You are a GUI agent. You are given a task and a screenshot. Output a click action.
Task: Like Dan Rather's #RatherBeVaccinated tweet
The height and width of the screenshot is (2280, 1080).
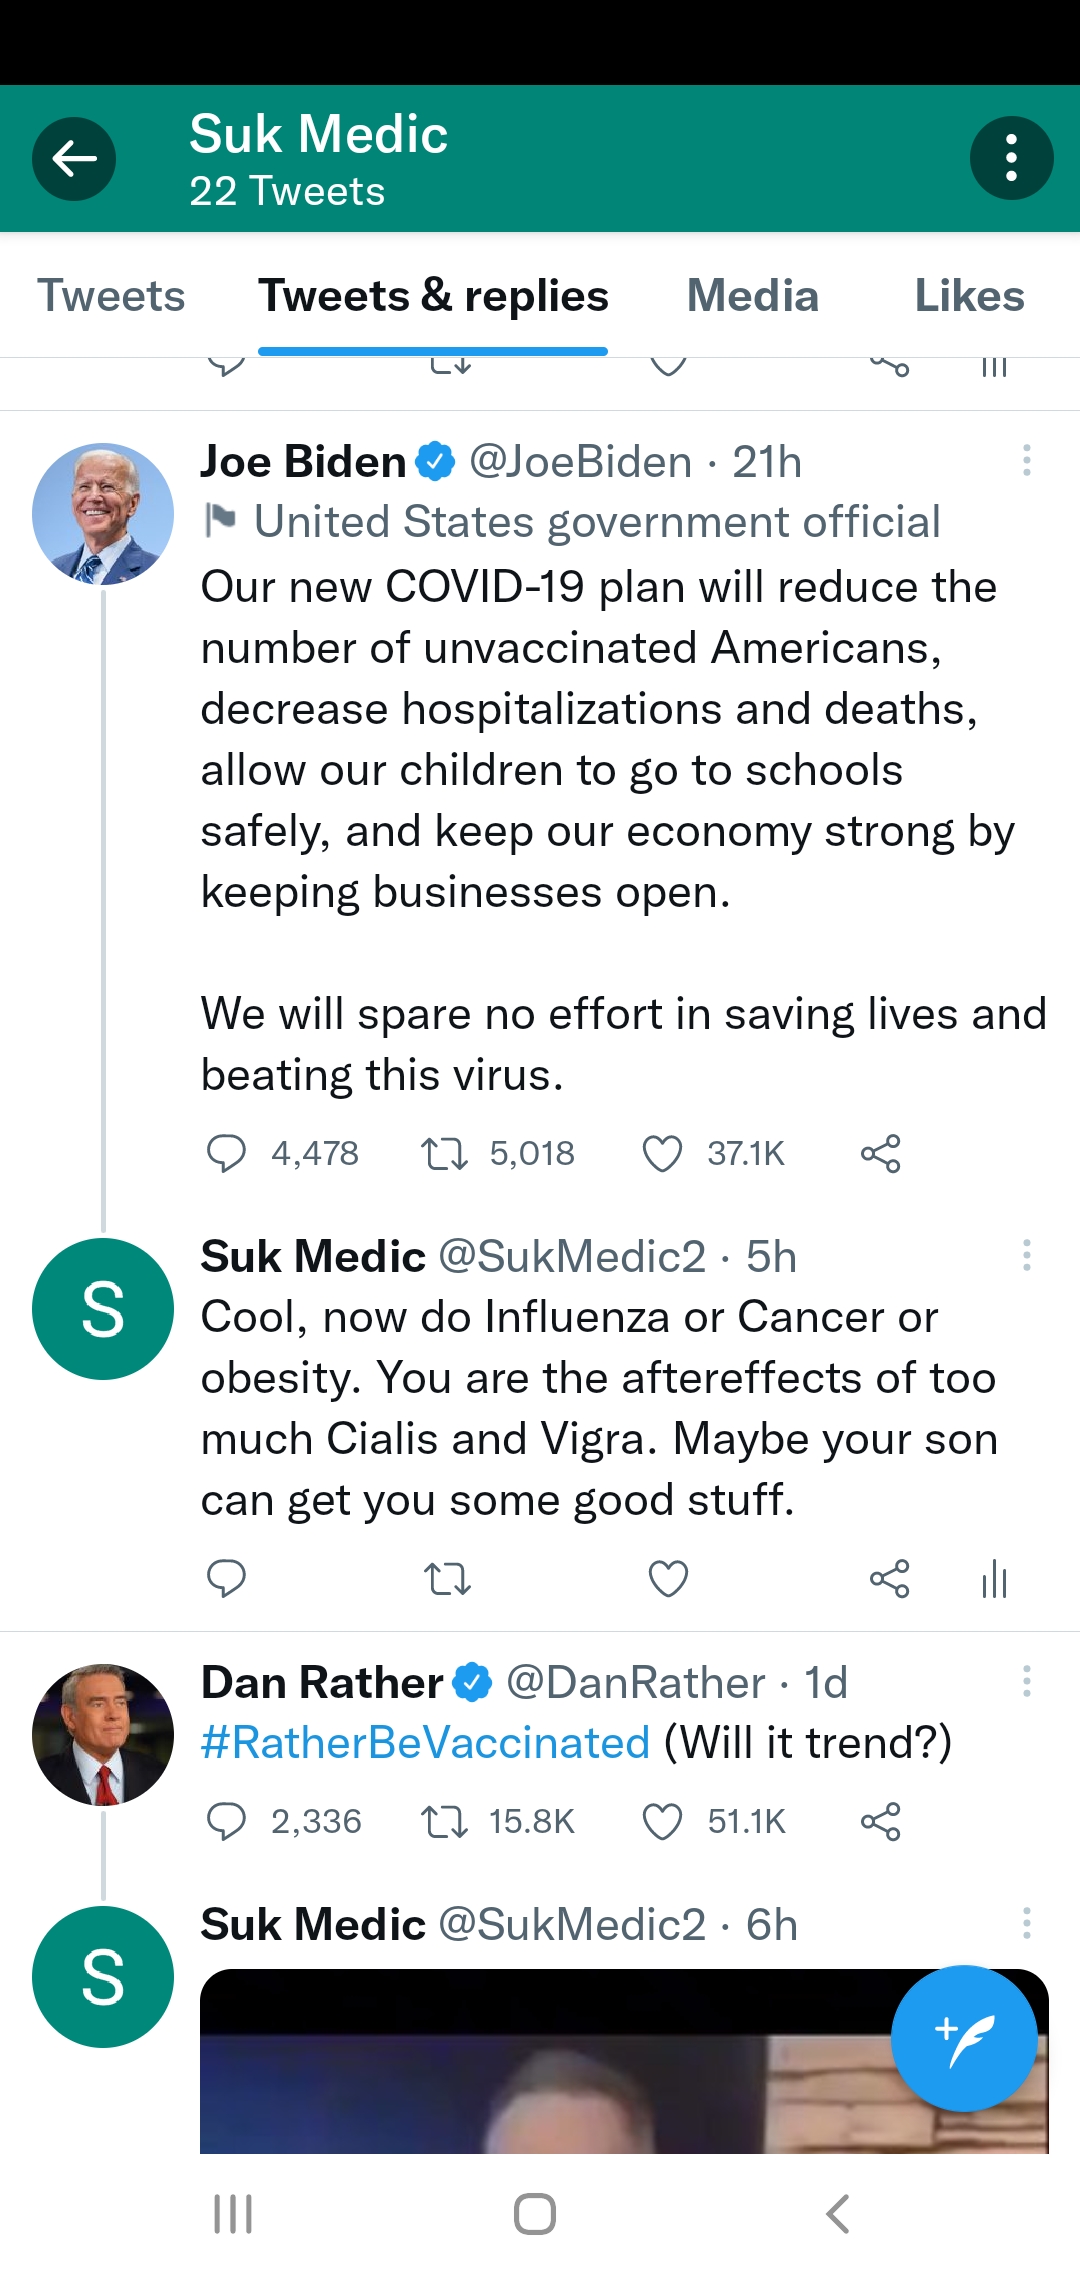click(x=662, y=1821)
